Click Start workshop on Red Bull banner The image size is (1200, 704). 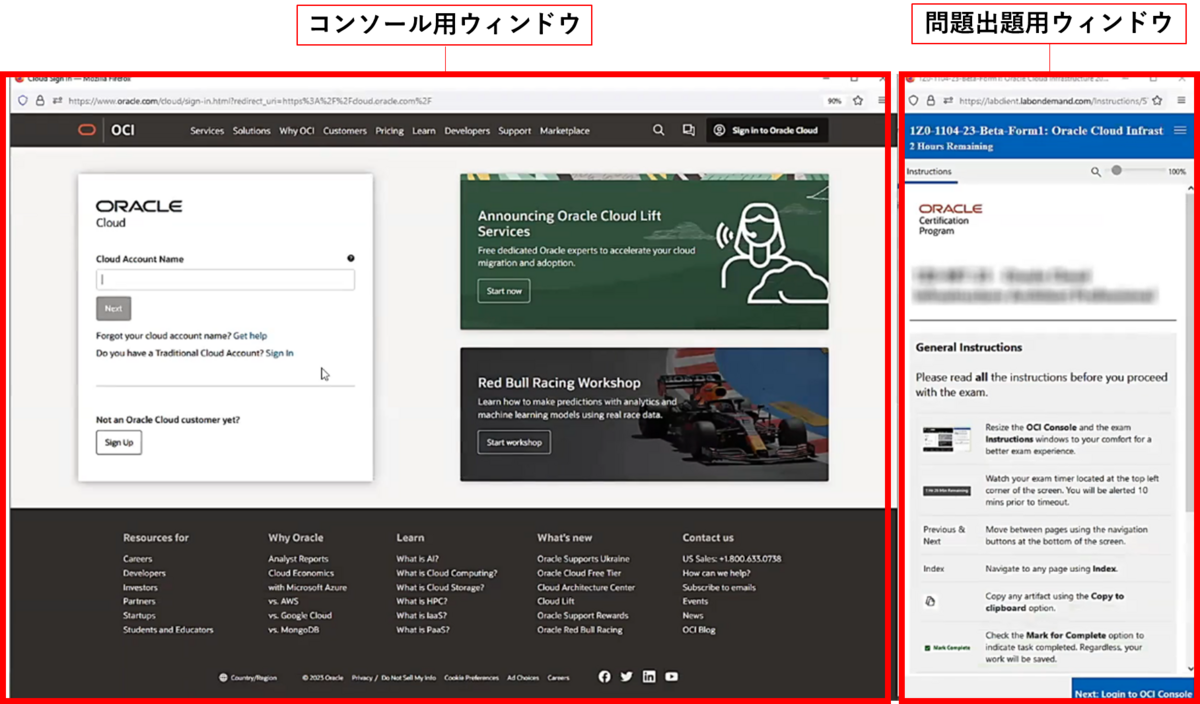pyautogui.click(x=514, y=442)
